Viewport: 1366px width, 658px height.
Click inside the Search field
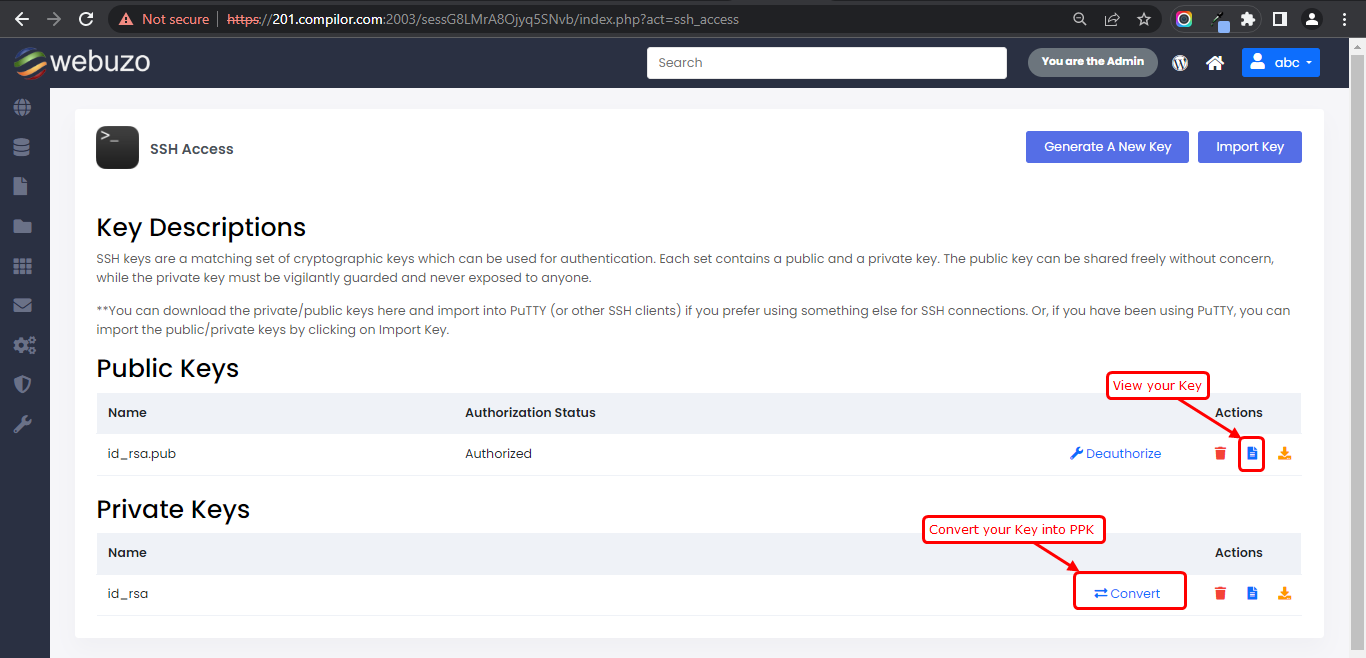(x=826, y=62)
